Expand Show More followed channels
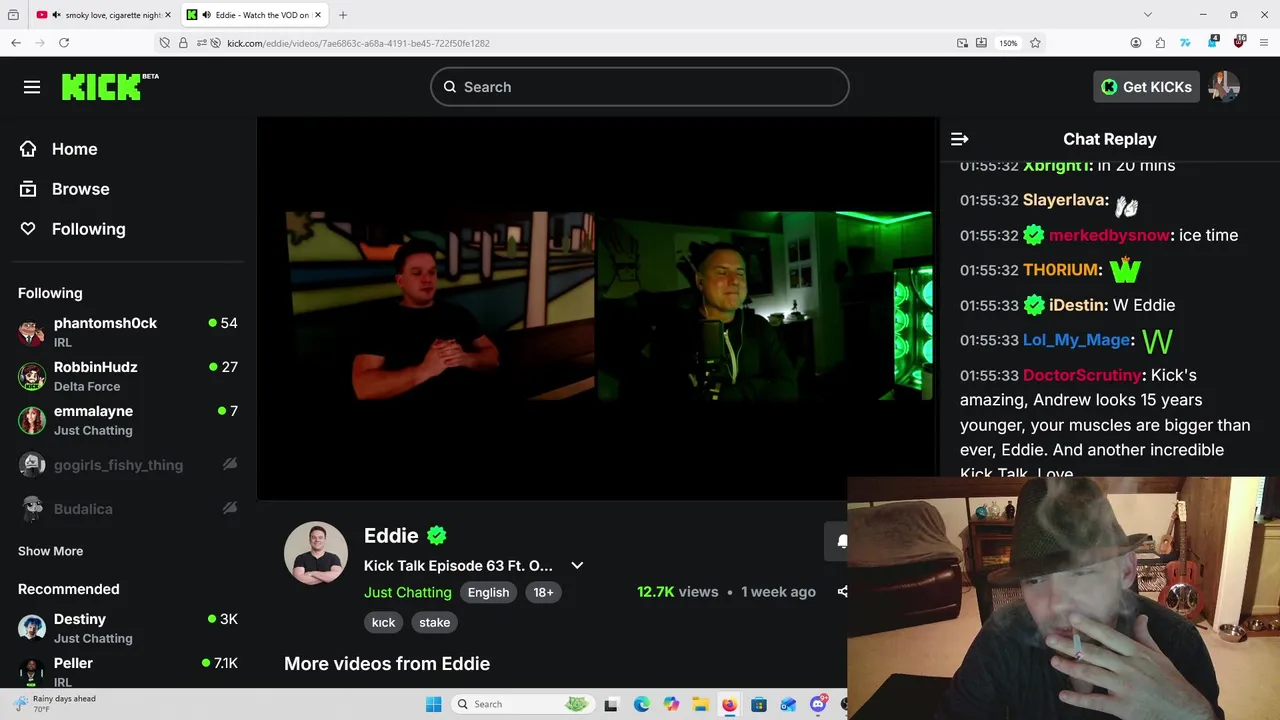 pos(50,551)
